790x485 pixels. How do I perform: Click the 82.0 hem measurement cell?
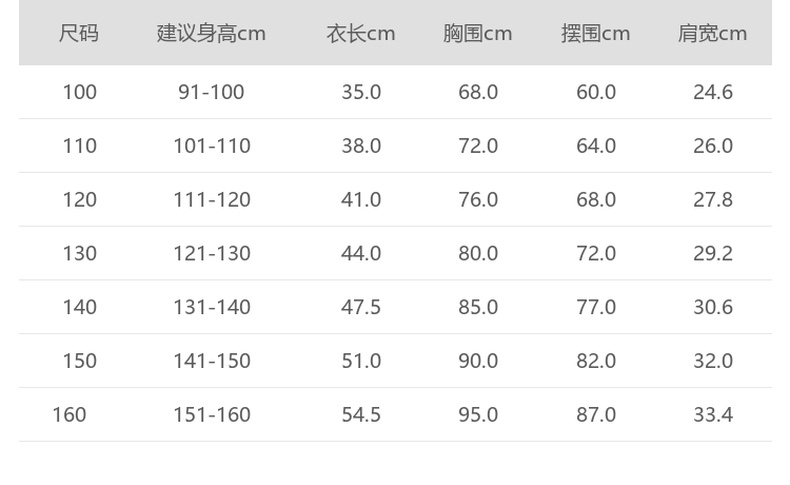click(596, 361)
